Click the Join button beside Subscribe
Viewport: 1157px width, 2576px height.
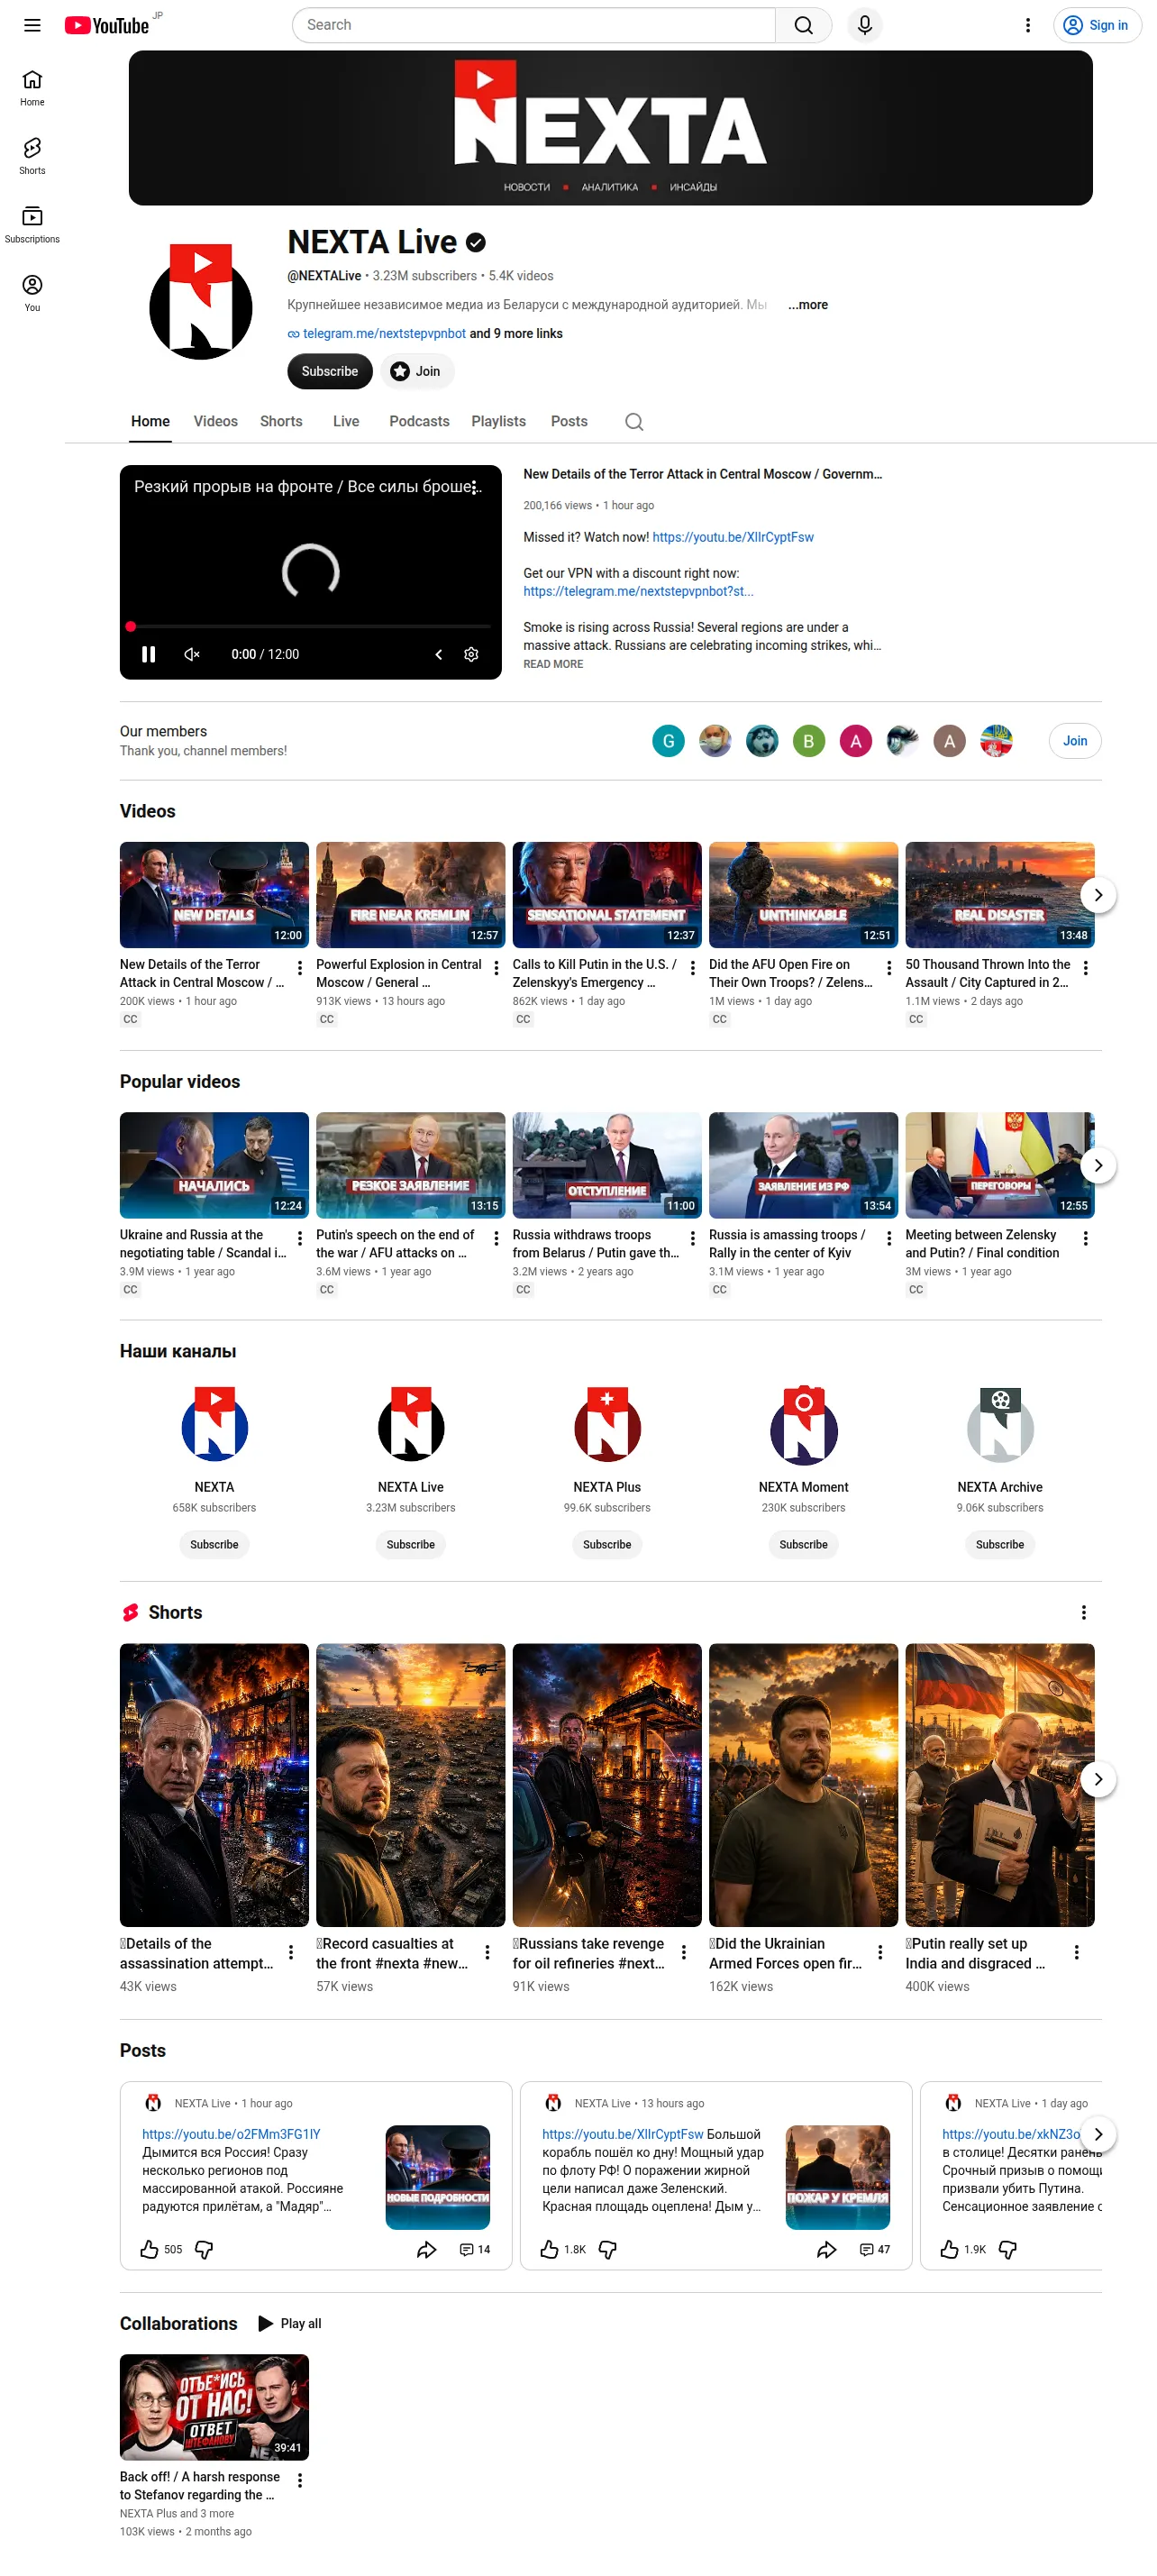(417, 371)
